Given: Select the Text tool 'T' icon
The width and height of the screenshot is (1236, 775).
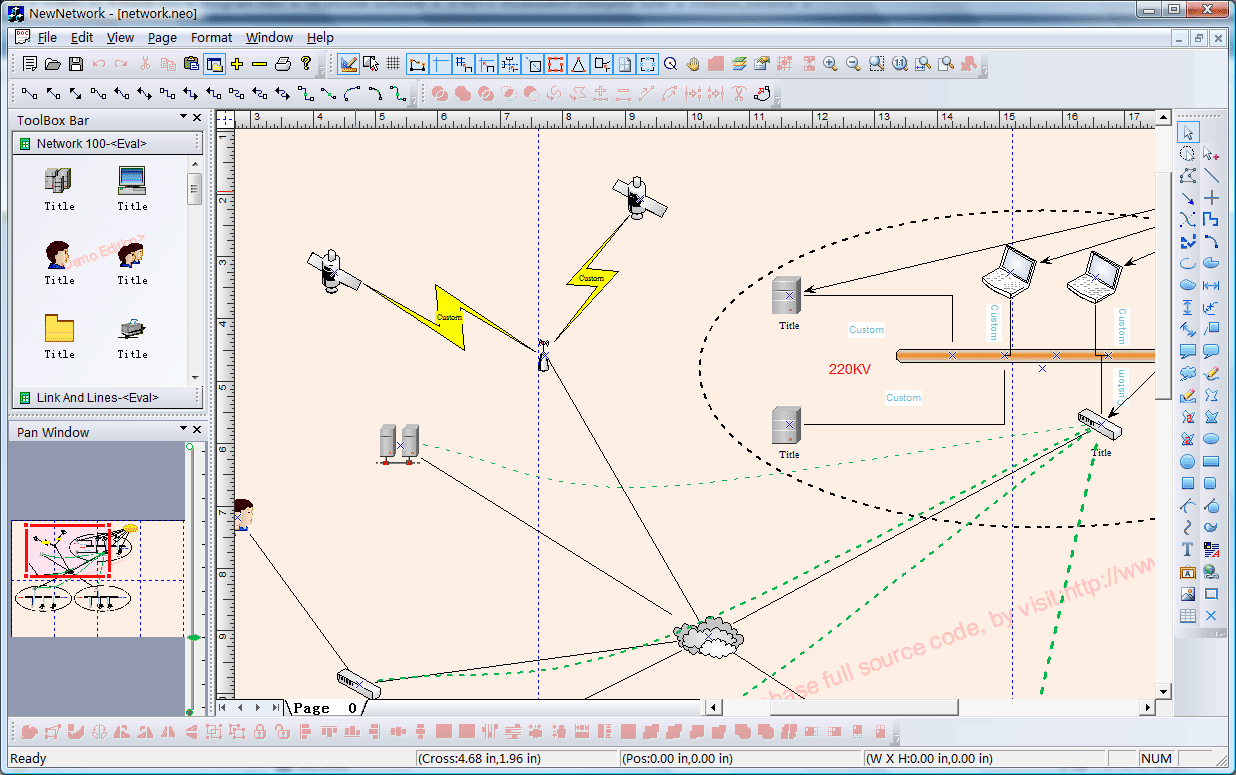Looking at the screenshot, I should (1187, 549).
